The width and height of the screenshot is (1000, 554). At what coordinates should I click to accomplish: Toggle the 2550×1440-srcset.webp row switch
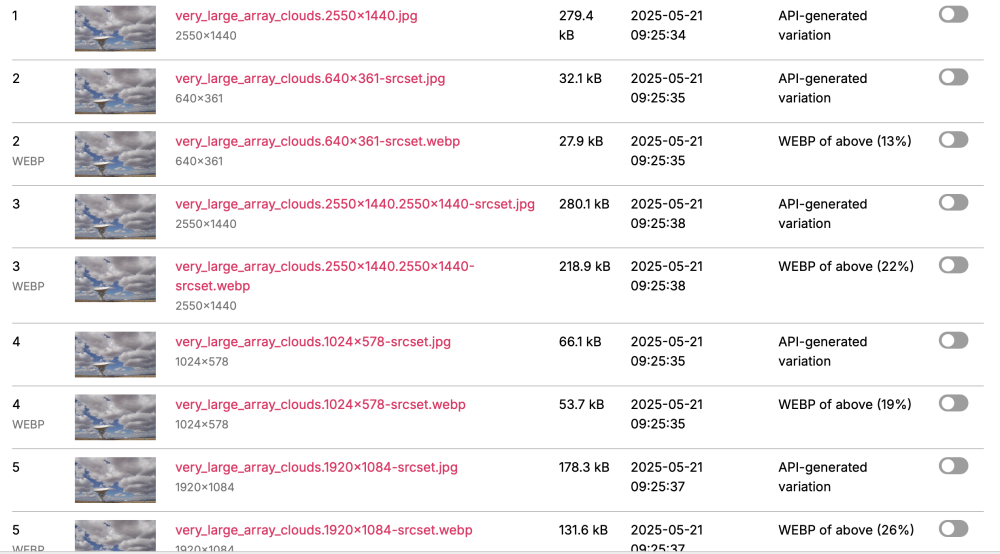point(953,265)
